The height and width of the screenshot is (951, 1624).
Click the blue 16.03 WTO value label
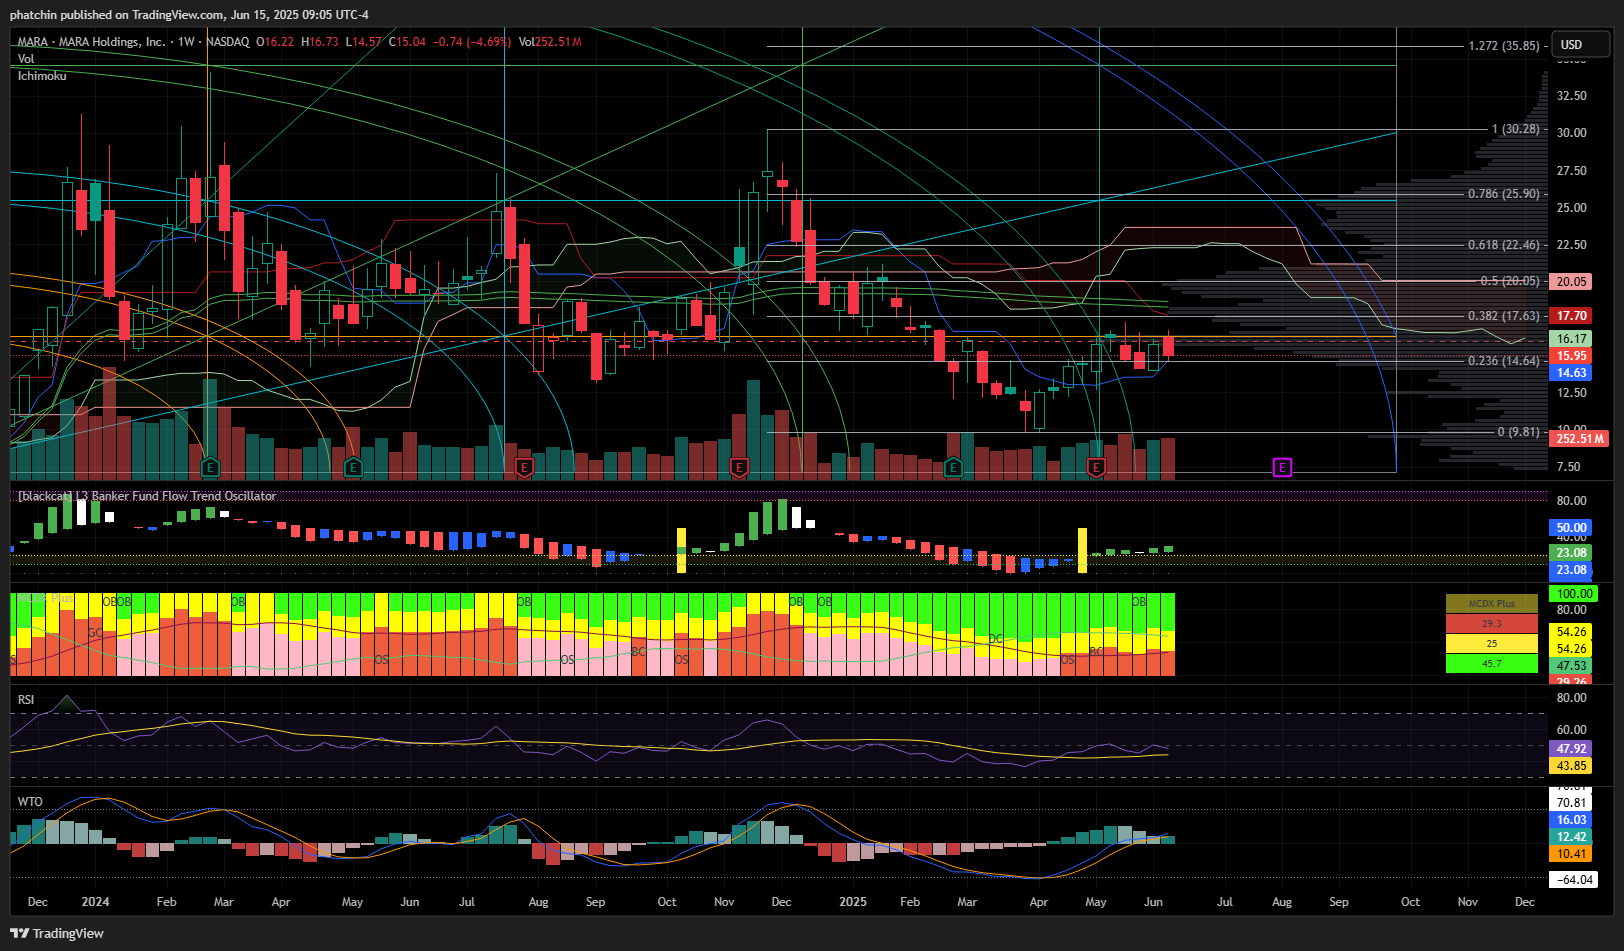tap(1572, 820)
